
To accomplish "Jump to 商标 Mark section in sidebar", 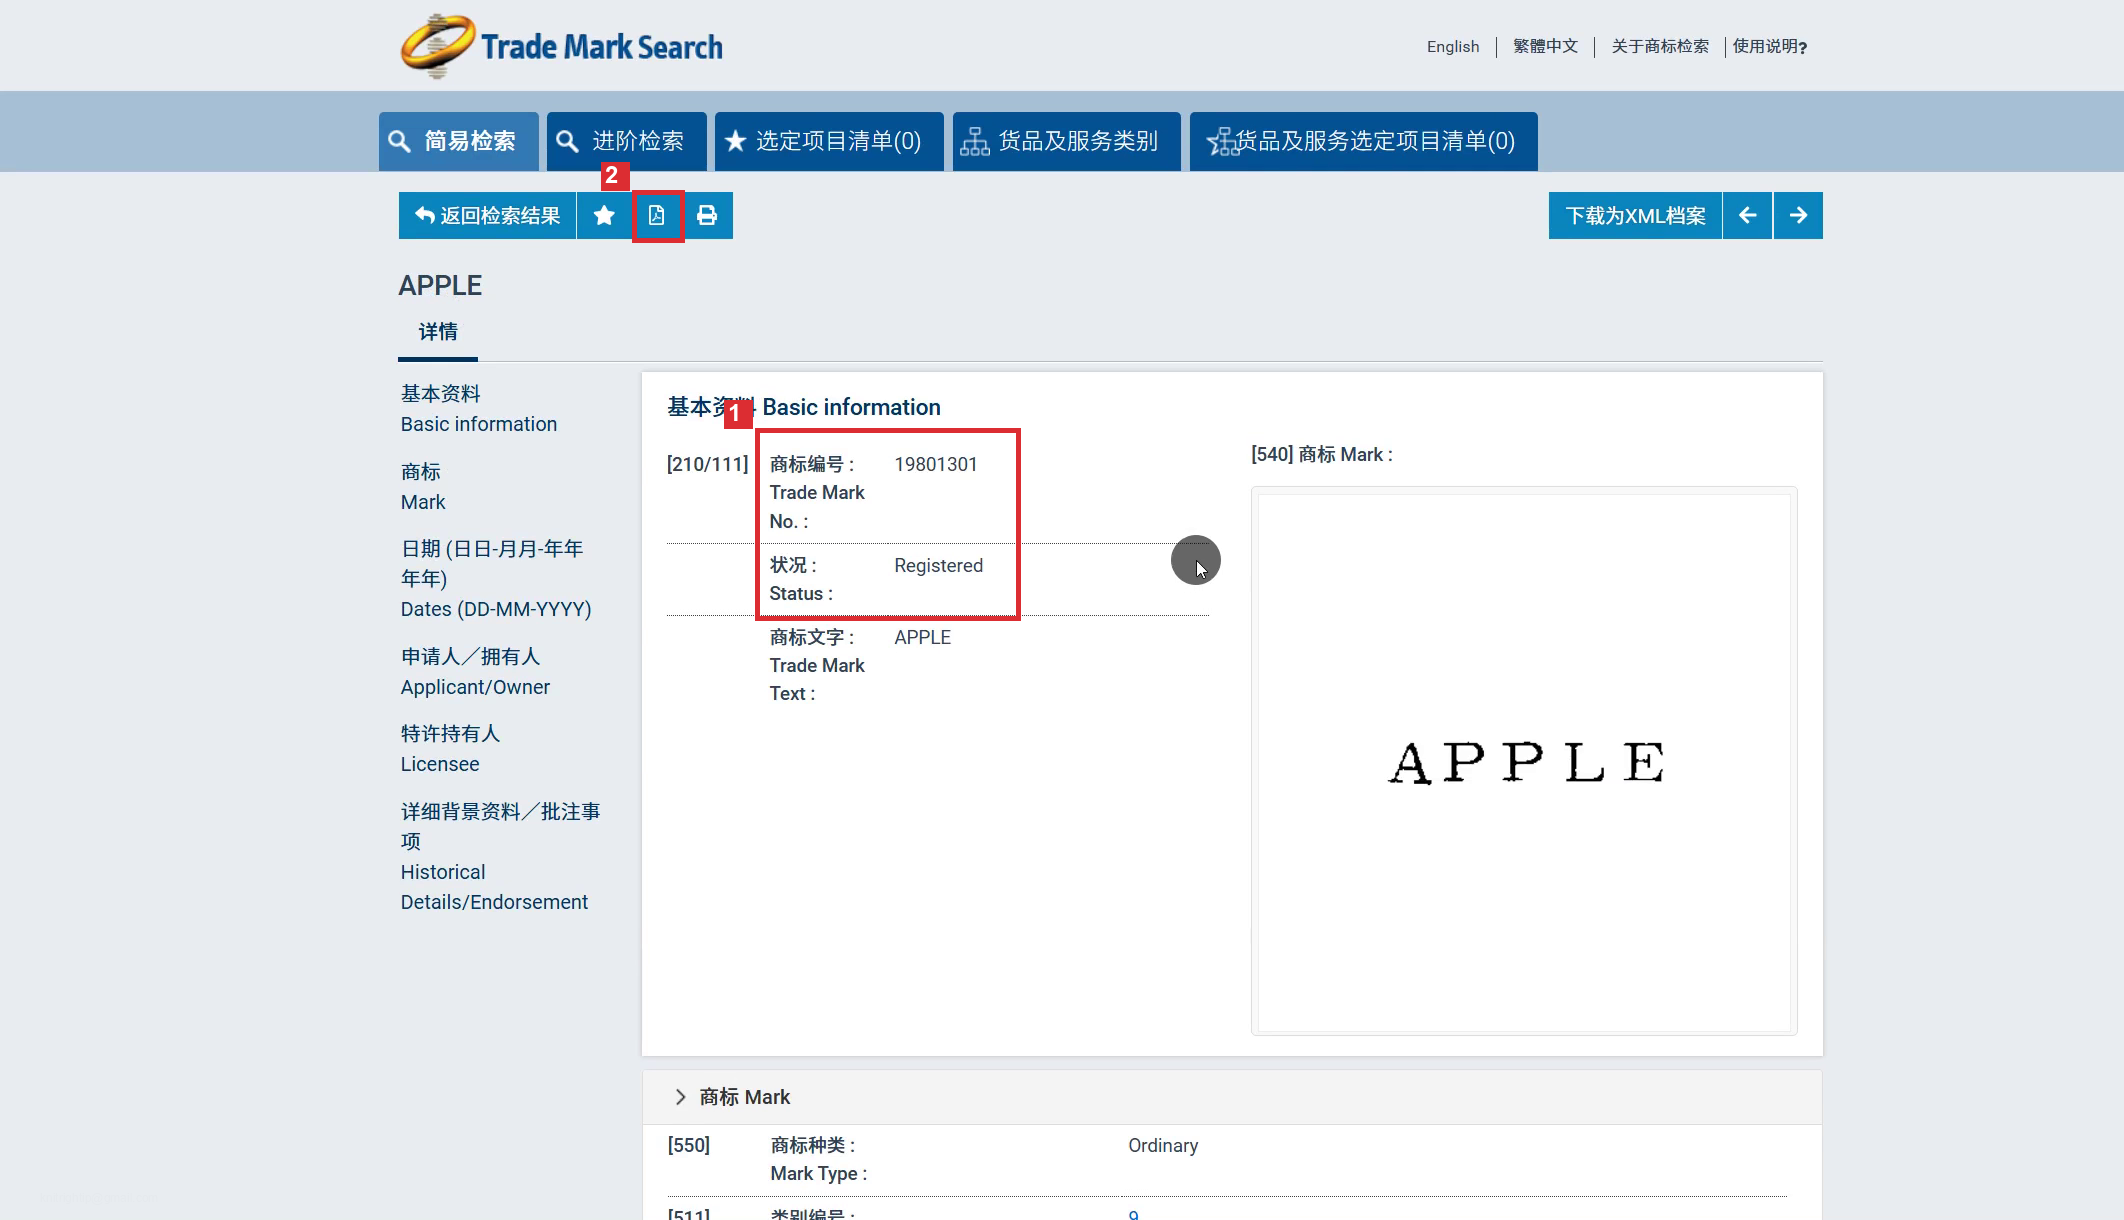I will pos(423,487).
